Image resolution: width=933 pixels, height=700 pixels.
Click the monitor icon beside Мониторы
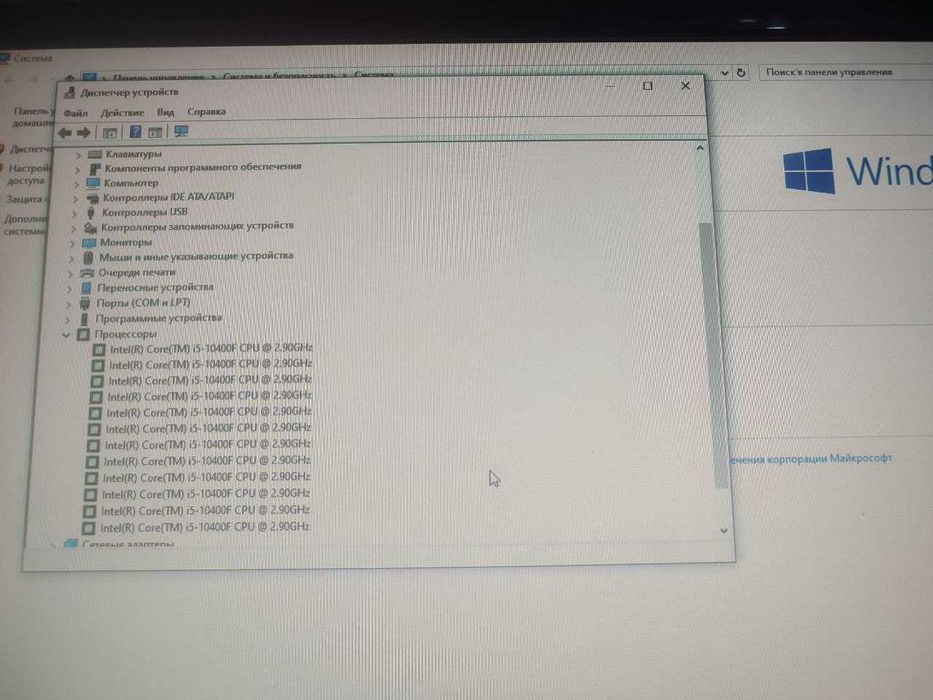coord(89,243)
